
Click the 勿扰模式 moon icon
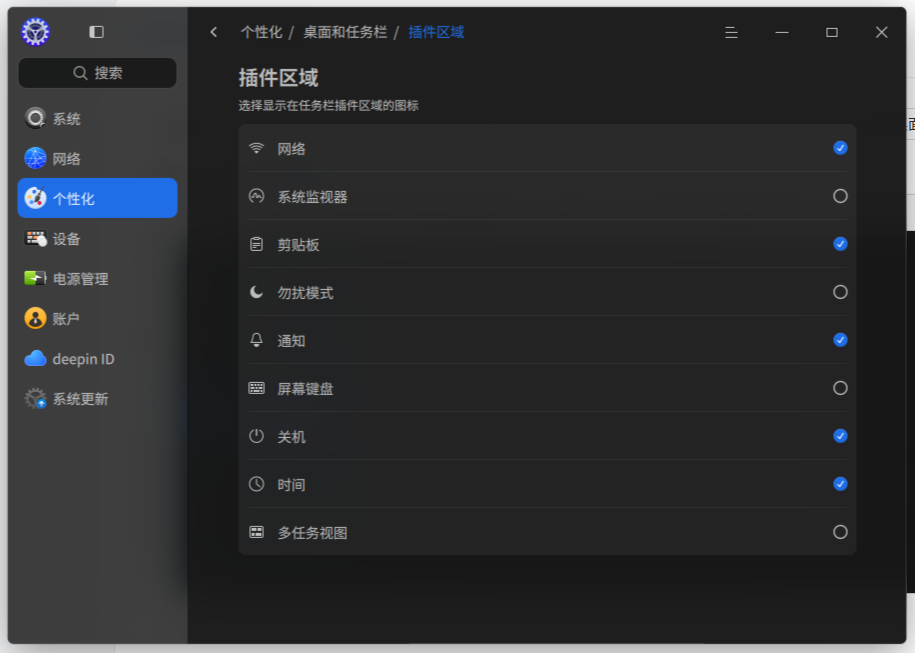pos(256,292)
